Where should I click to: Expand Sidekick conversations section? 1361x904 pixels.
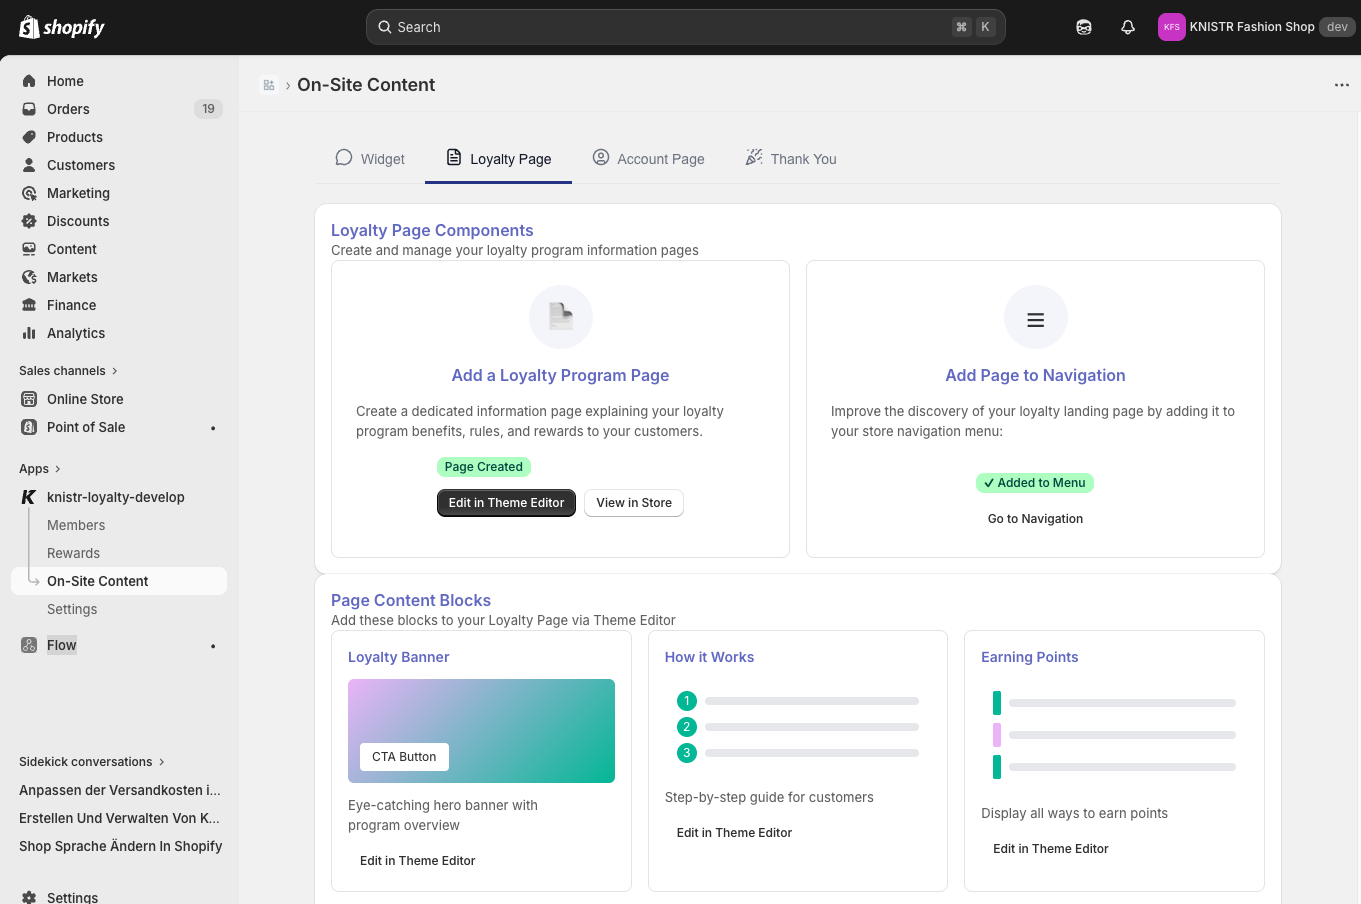pyautogui.click(x=92, y=761)
